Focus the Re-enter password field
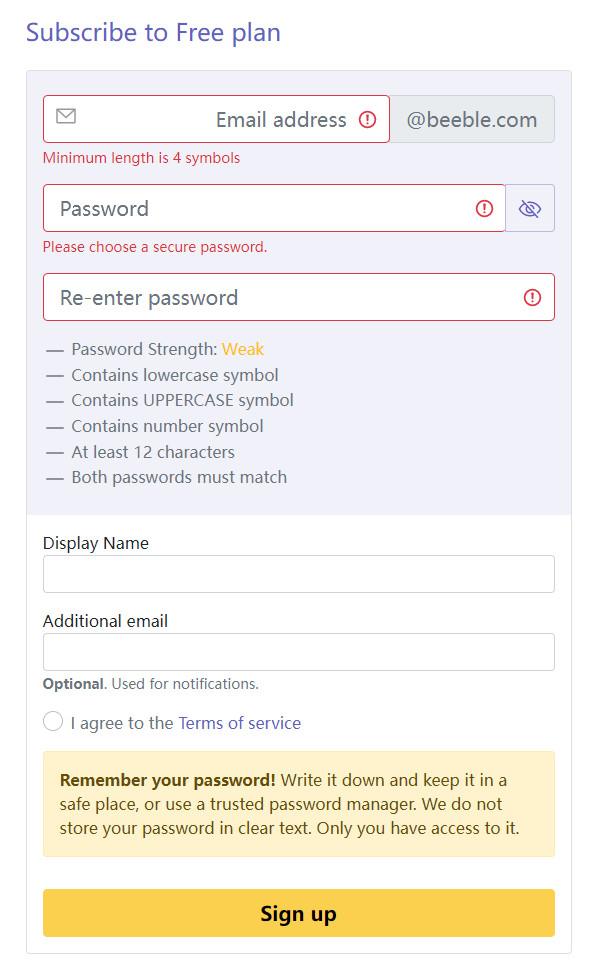Image resolution: width=597 pixels, height=974 pixels. (299, 298)
